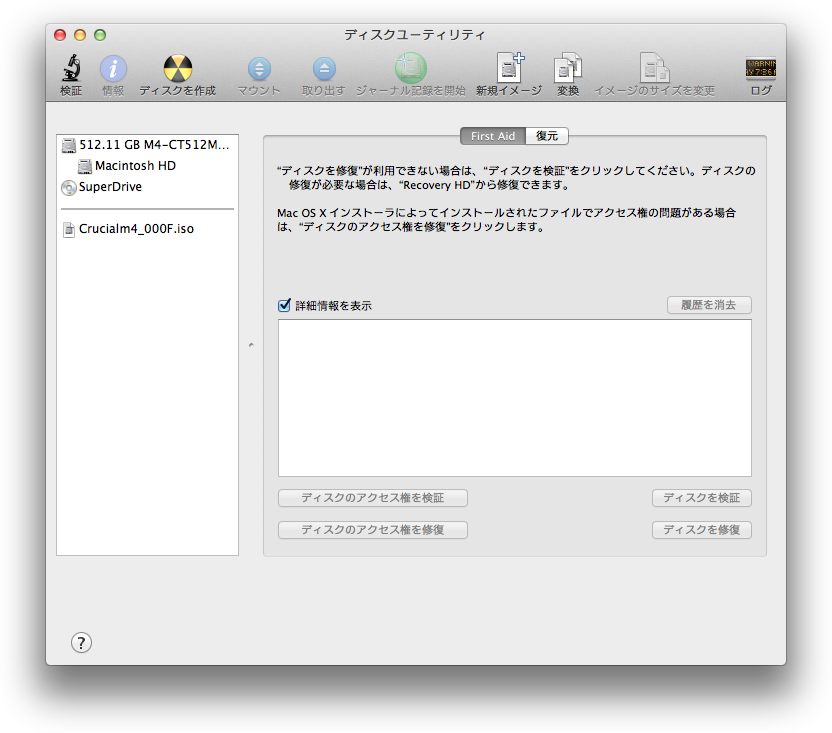Toggle the 詳細情報を表示 checkbox
Screen dimensions: 832x733
point(284,305)
